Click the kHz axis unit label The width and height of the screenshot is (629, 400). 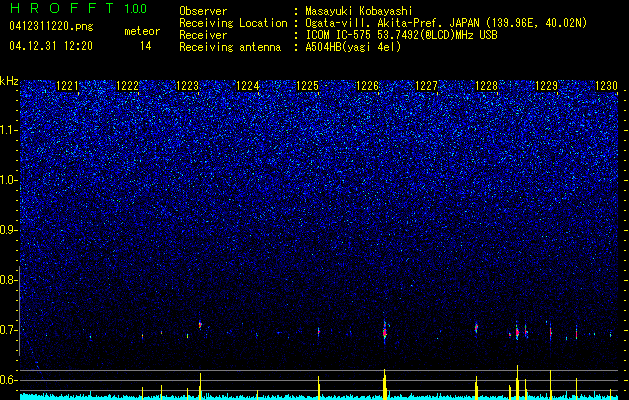point(9,81)
